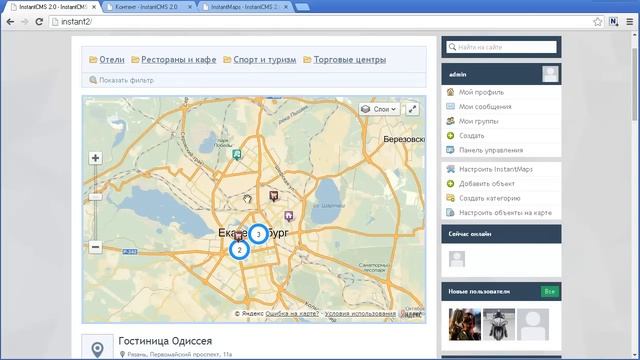This screenshot has width=640, height=360.
Task: Click the green Все button for new users
Action: click(550, 291)
